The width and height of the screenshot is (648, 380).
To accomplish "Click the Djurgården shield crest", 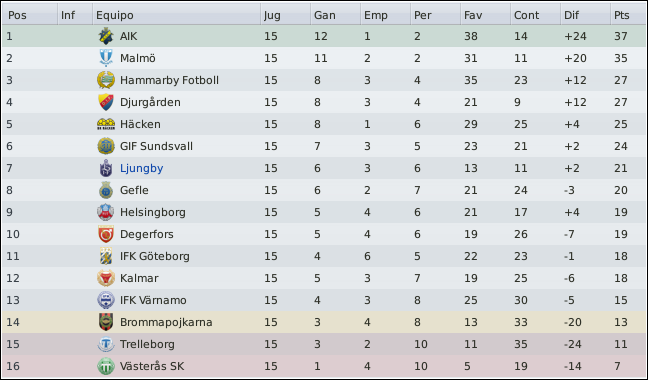I will 106,102.
